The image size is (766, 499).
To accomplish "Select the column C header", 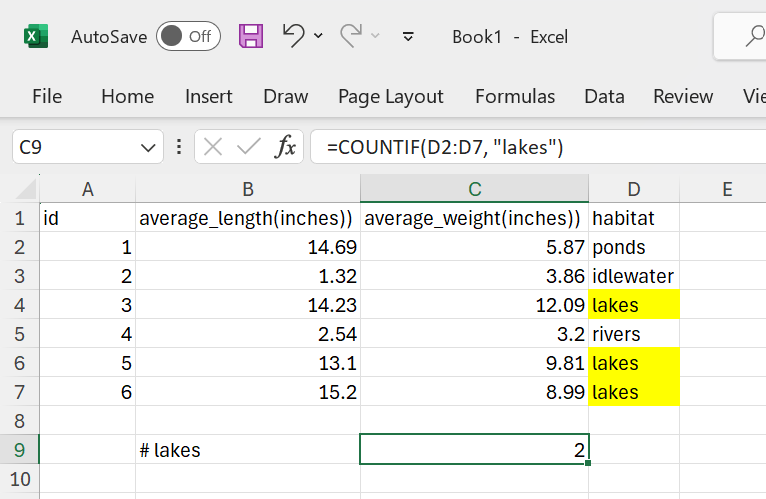I will pyautogui.click(x=474, y=189).
